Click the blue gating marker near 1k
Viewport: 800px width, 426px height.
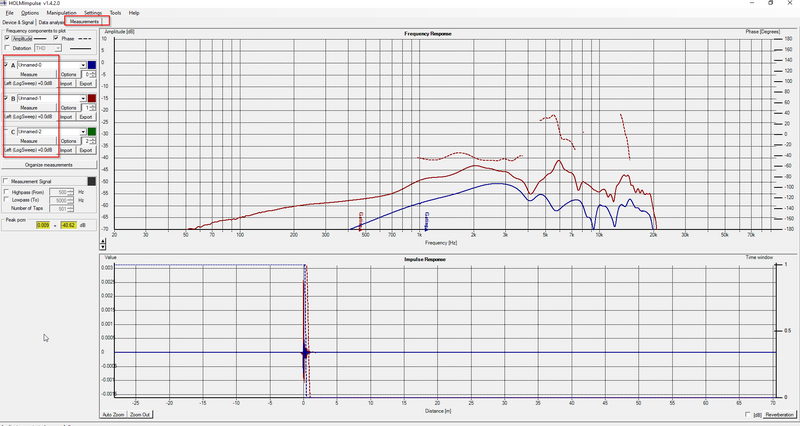(x=426, y=221)
